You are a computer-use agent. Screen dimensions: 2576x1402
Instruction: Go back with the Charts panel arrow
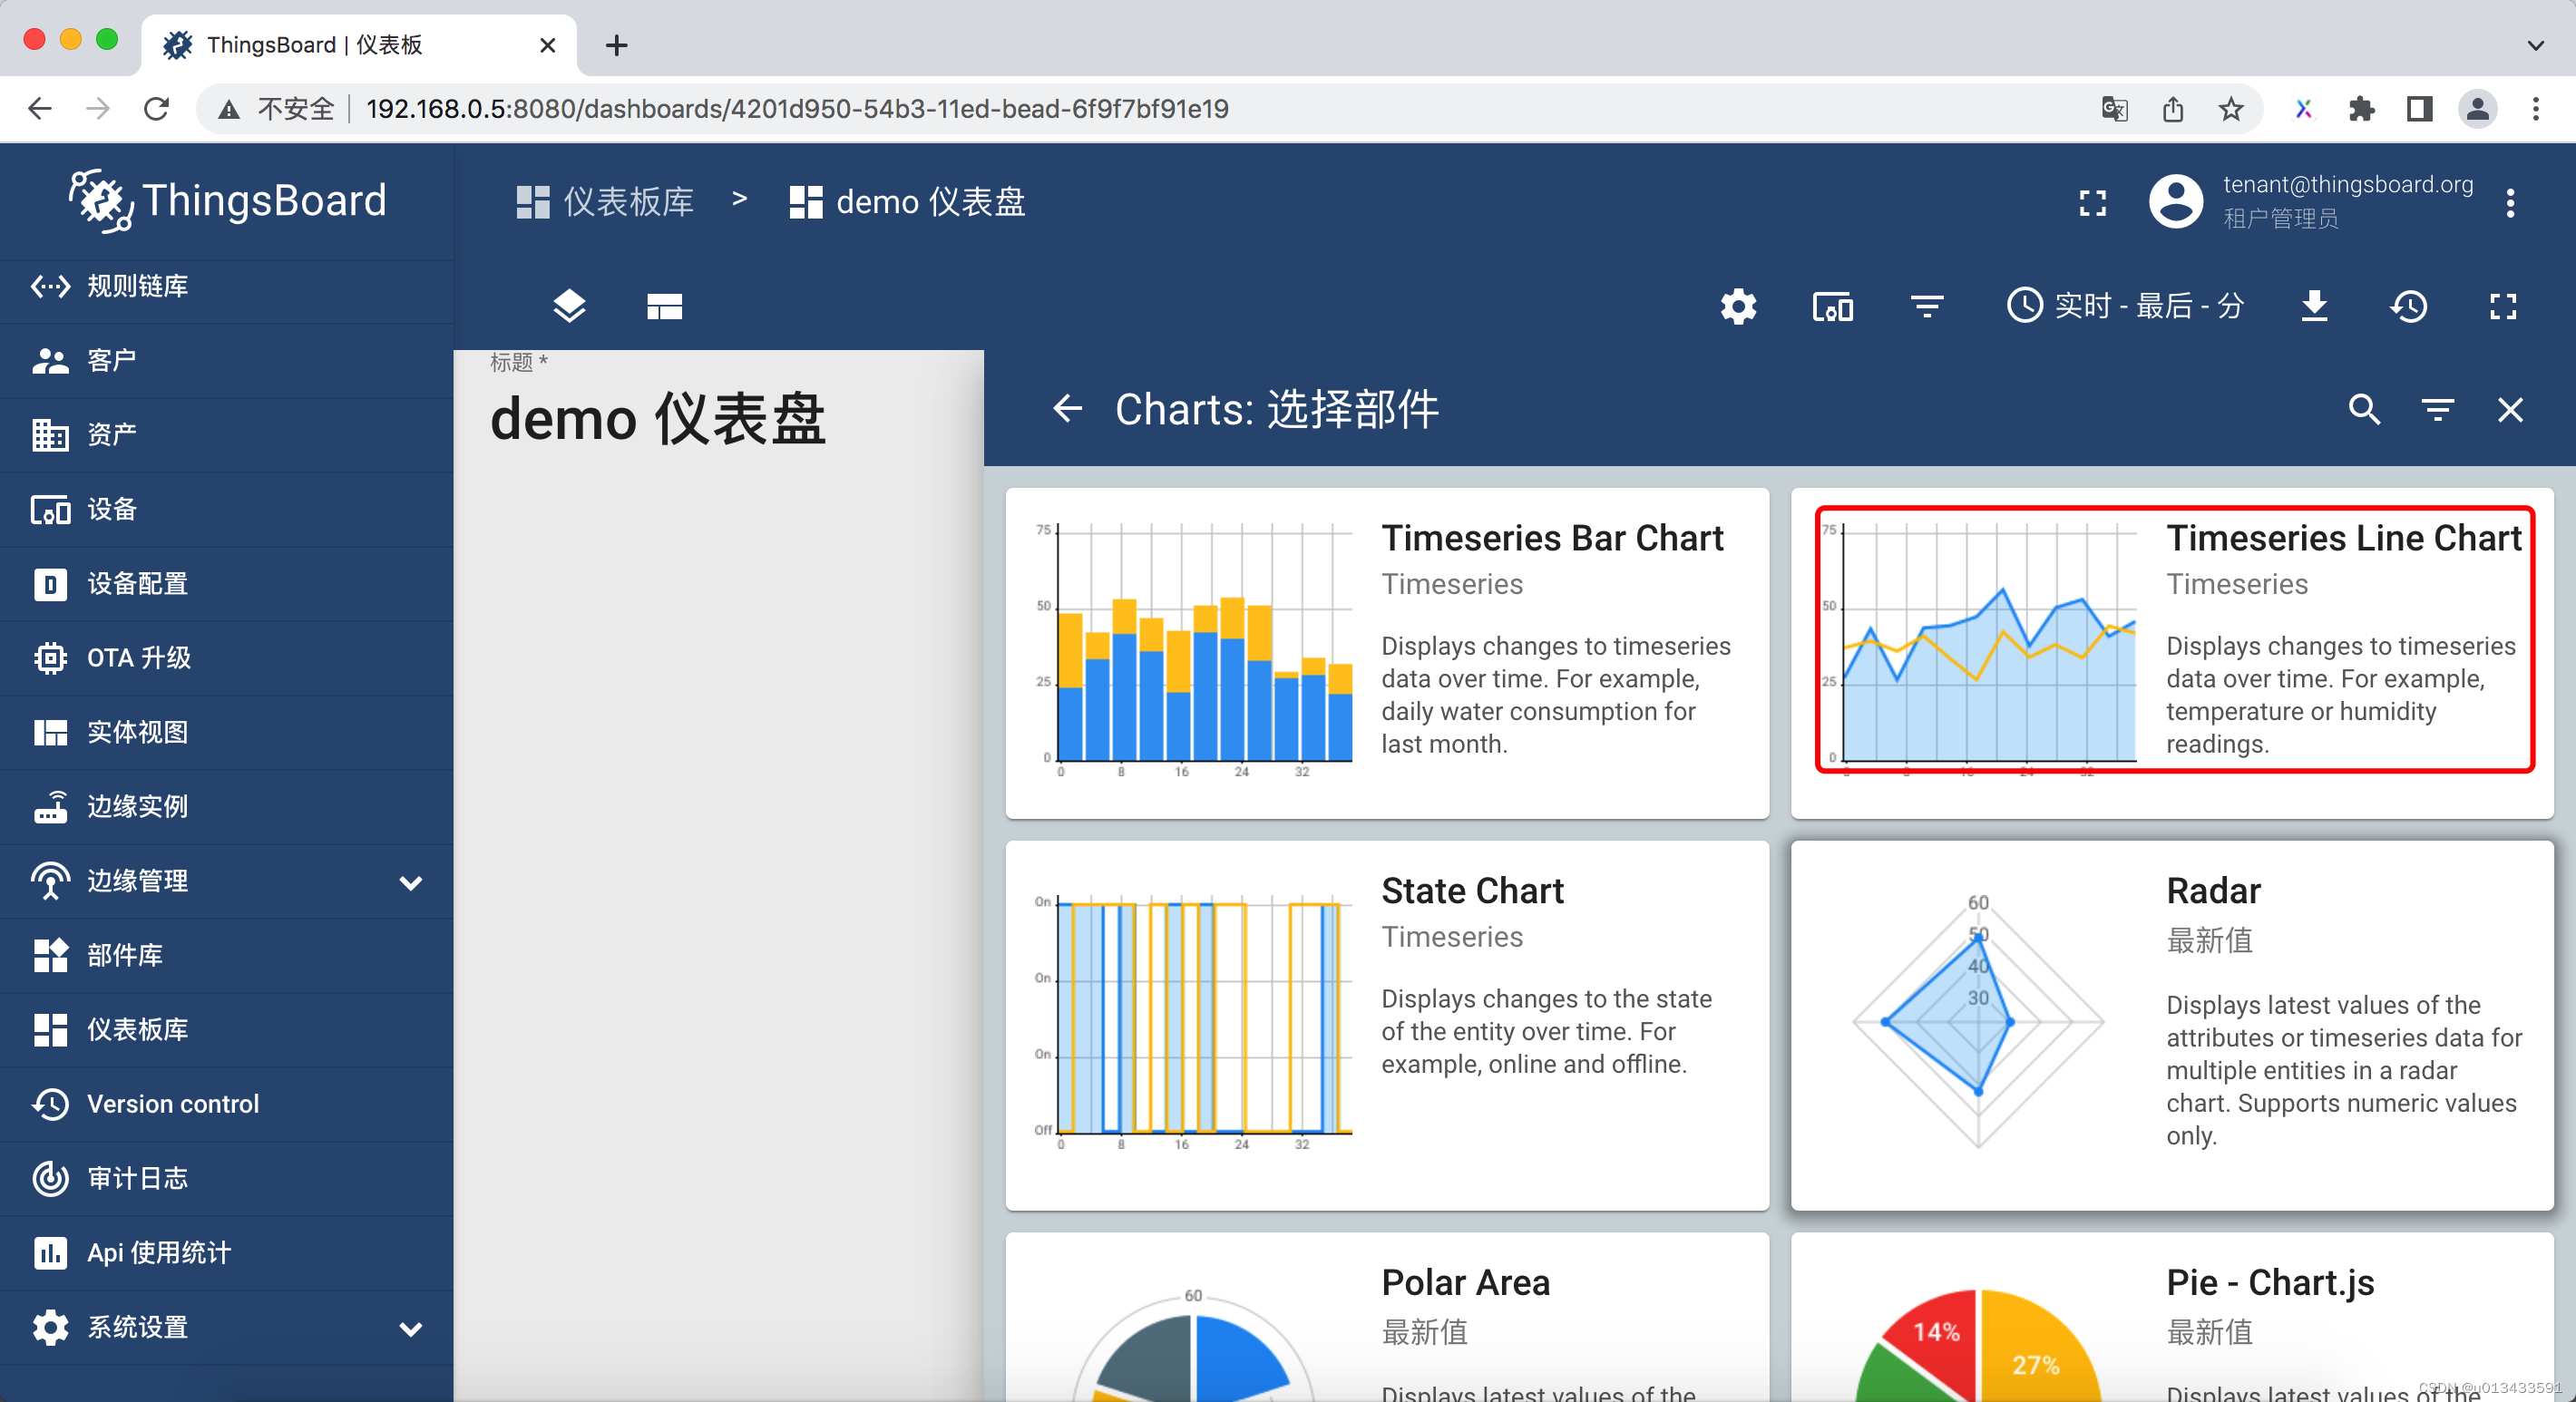(1068, 409)
